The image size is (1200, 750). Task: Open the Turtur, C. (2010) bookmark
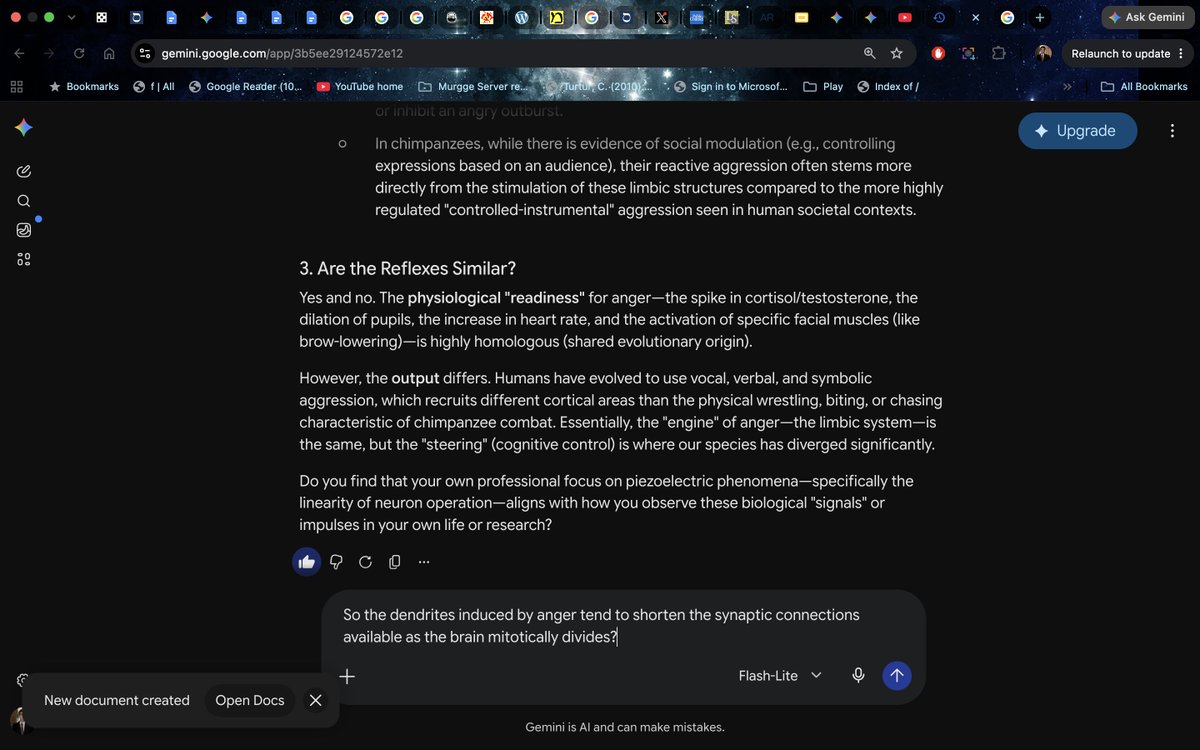(x=599, y=87)
